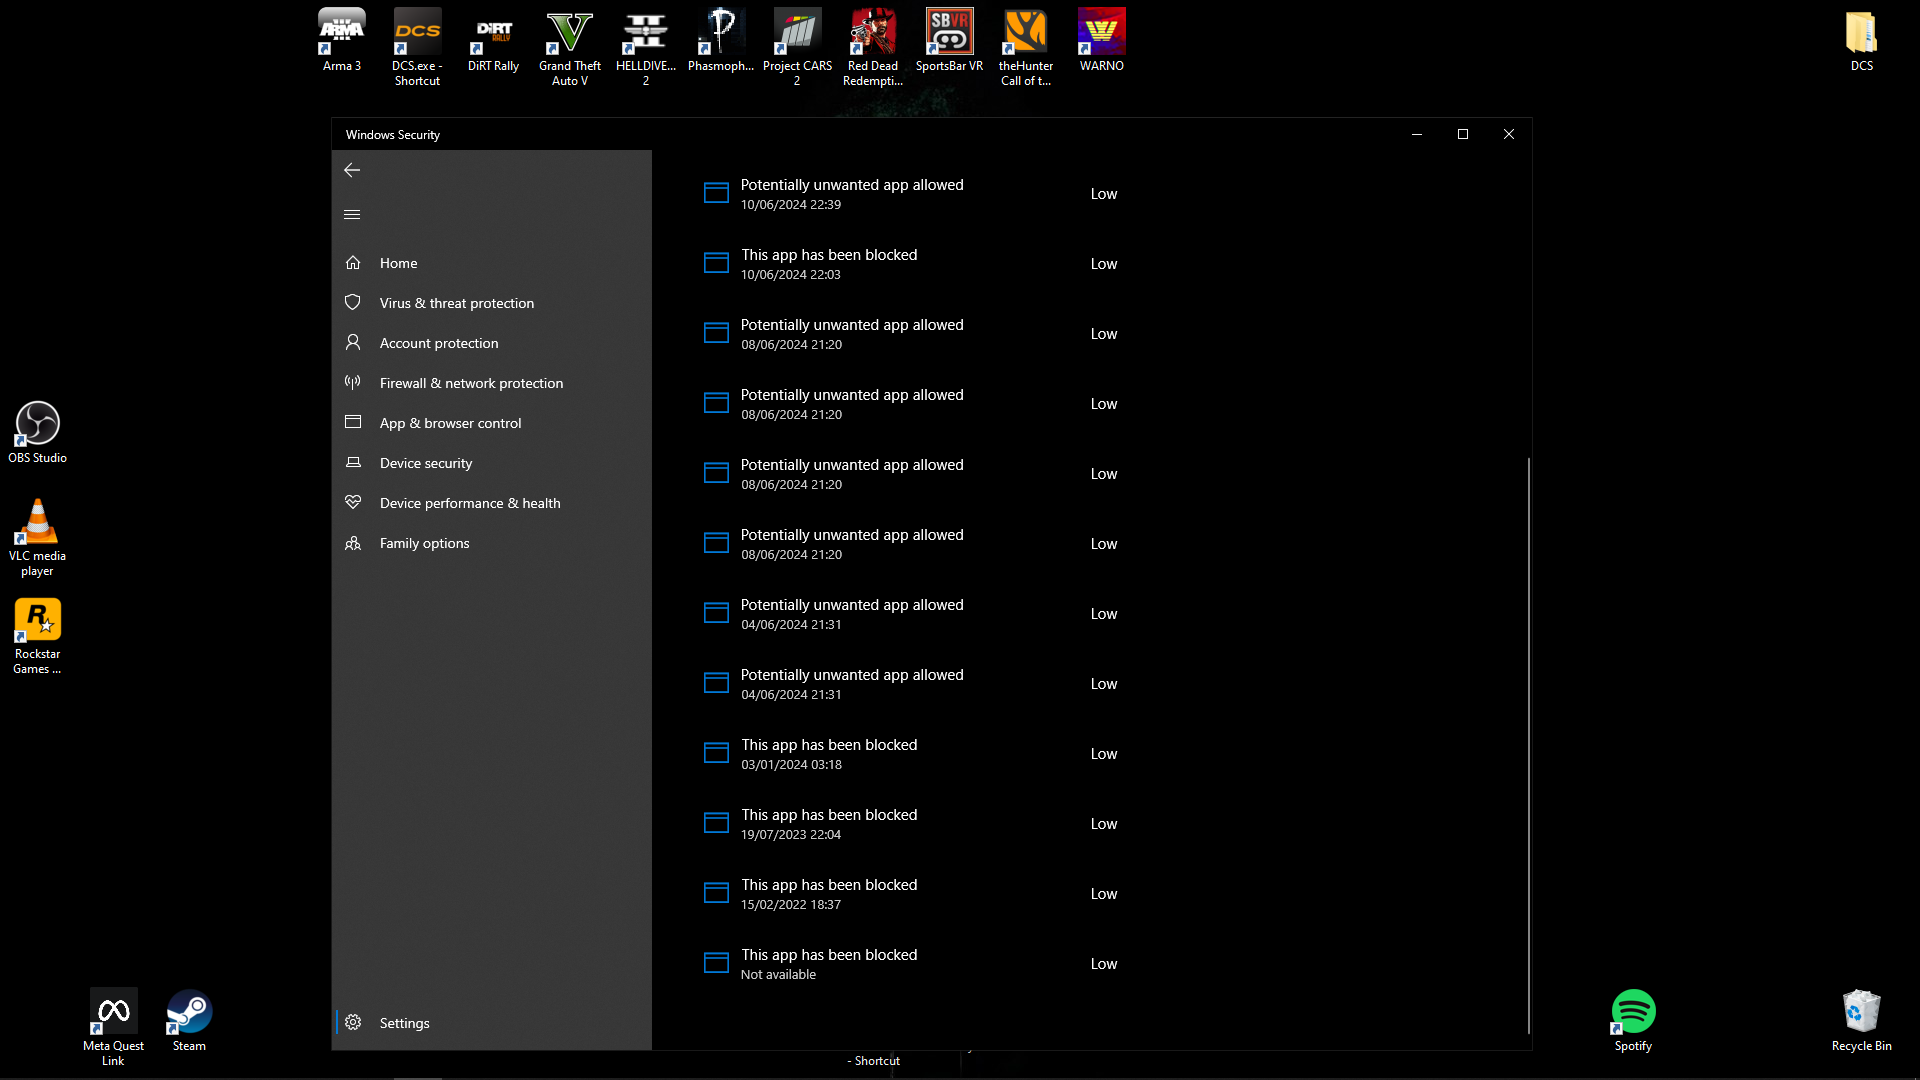Expand blocked entry dated 03/01/2024 03:18
Viewport: 1920px width, 1080px height.
click(910, 754)
